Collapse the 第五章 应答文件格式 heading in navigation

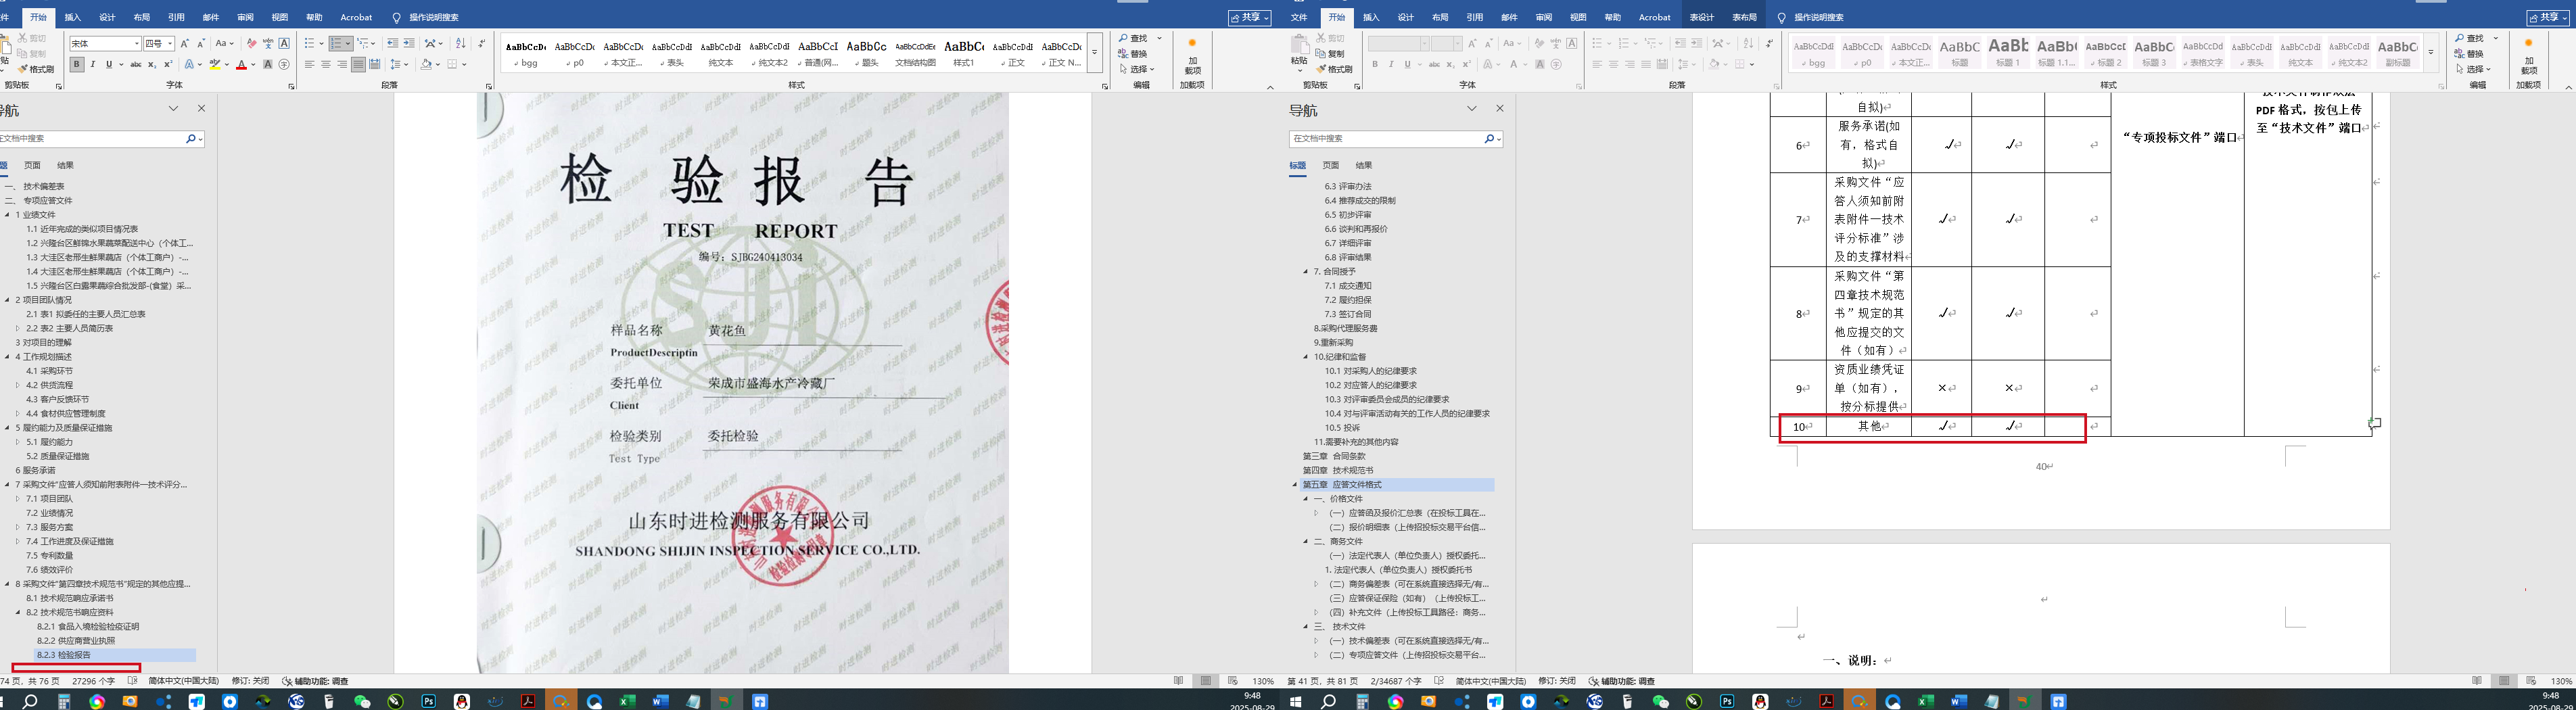pos(1295,485)
